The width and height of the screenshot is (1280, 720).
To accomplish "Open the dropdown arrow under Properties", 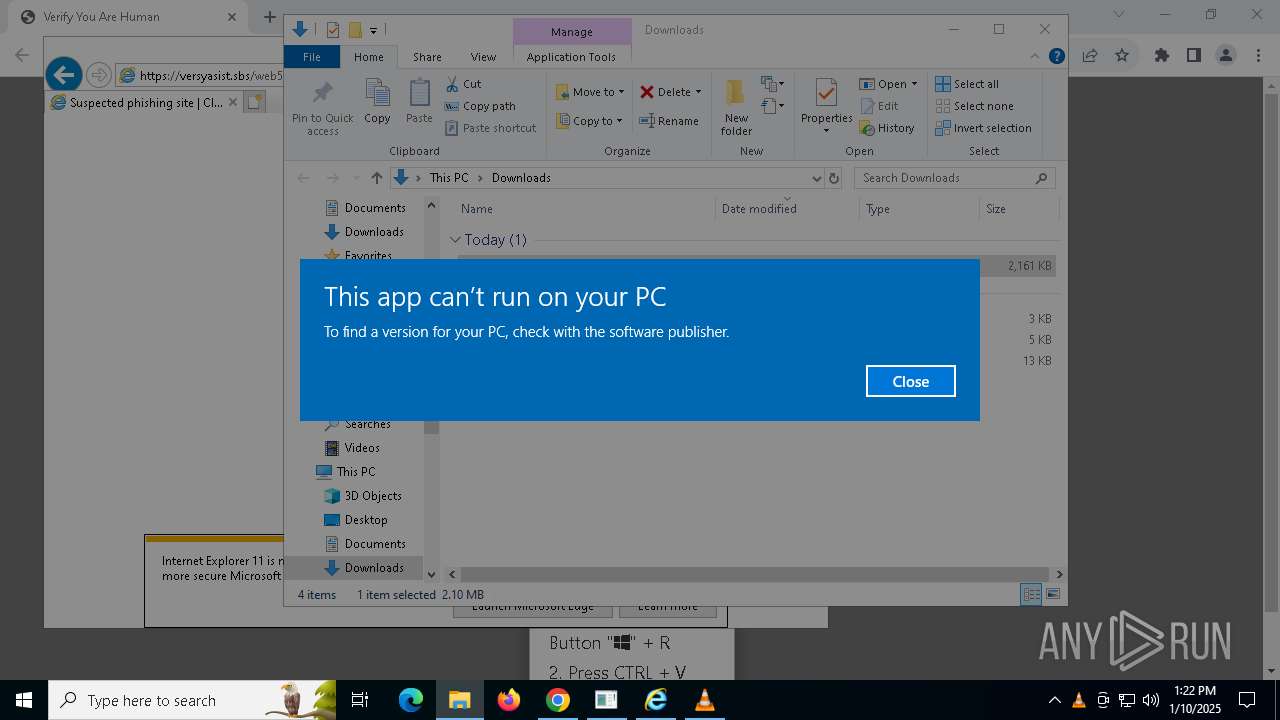I will pos(826,131).
